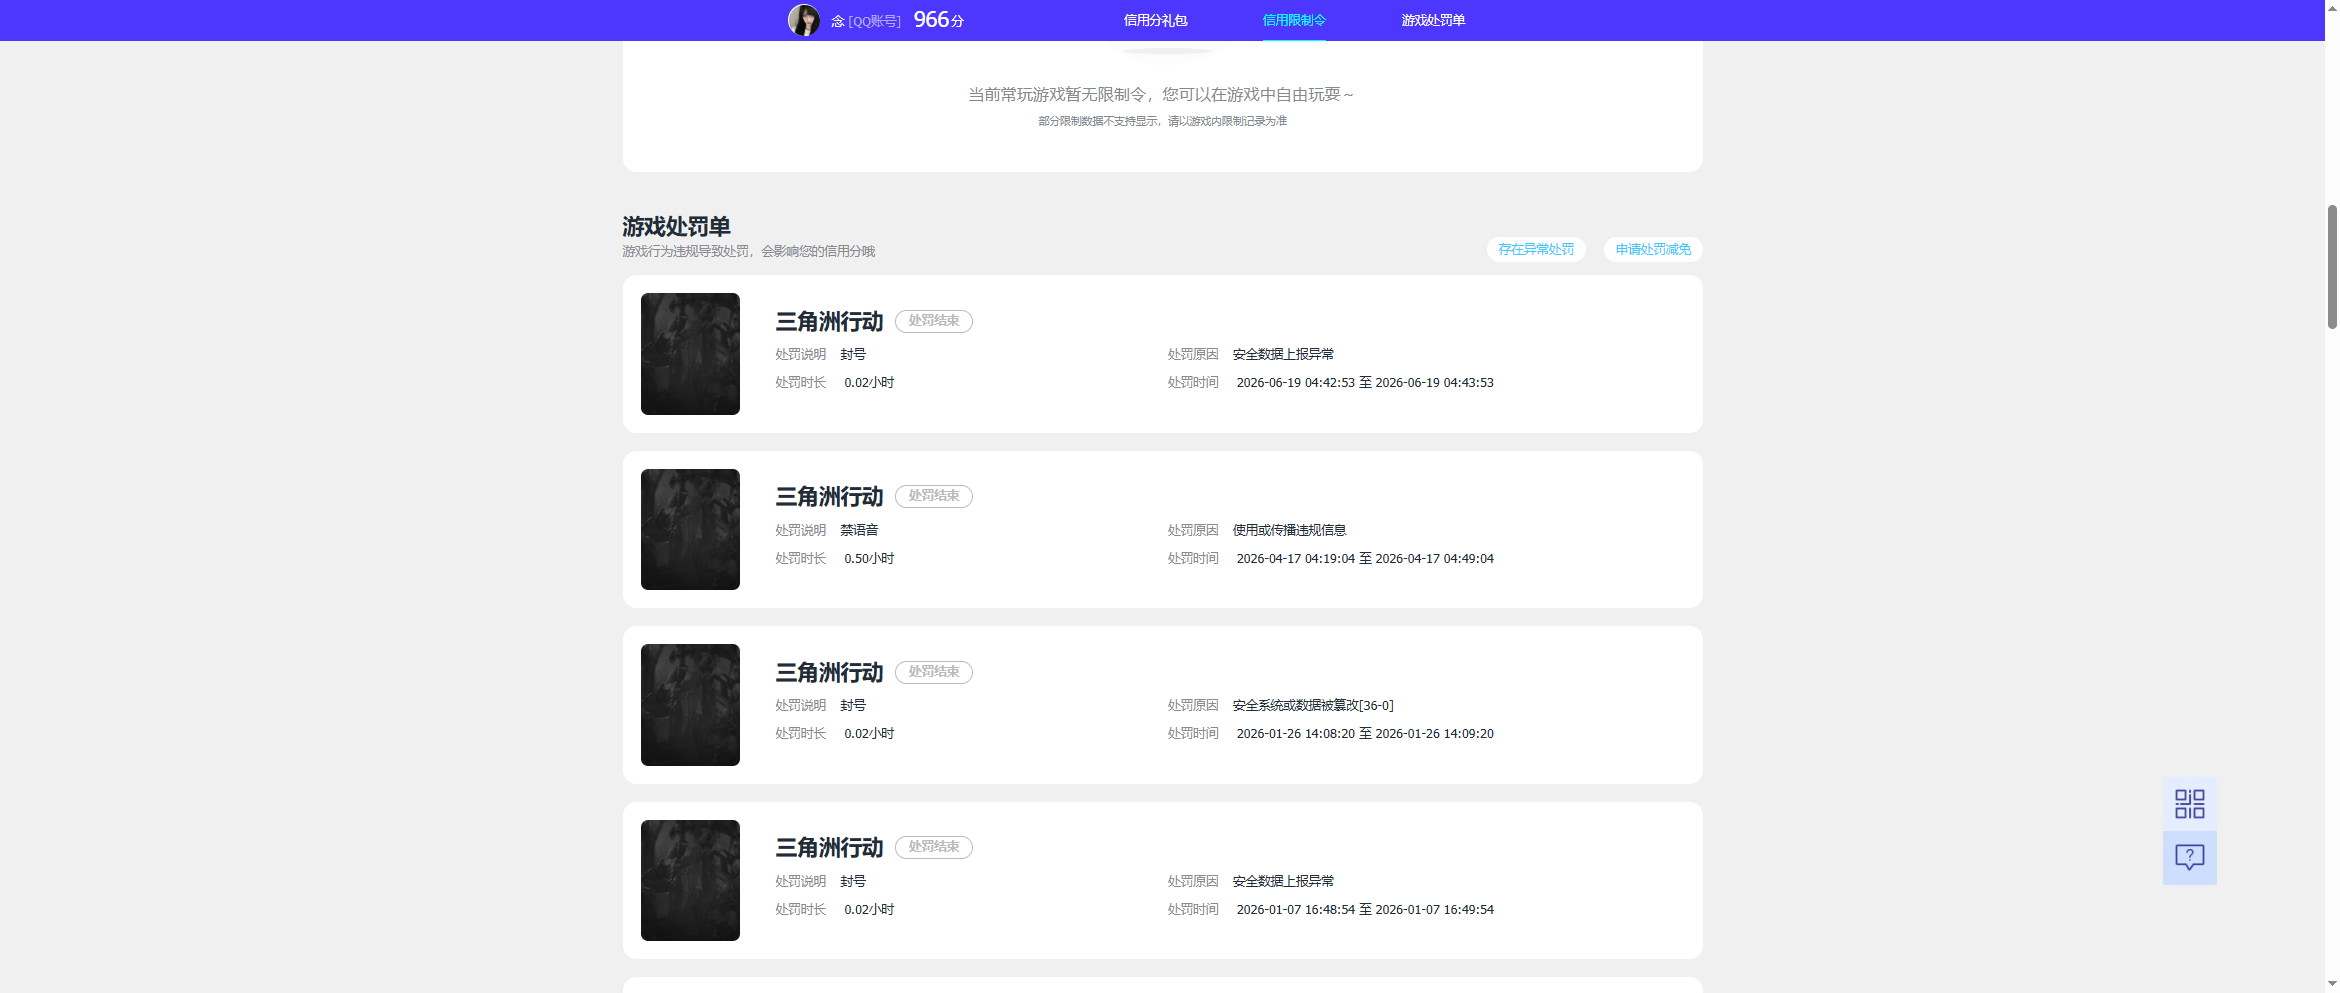2340x993 pixels.
Task: Click the 使用或传播违规信息 penalty reason
Action: click(1289, 530)
